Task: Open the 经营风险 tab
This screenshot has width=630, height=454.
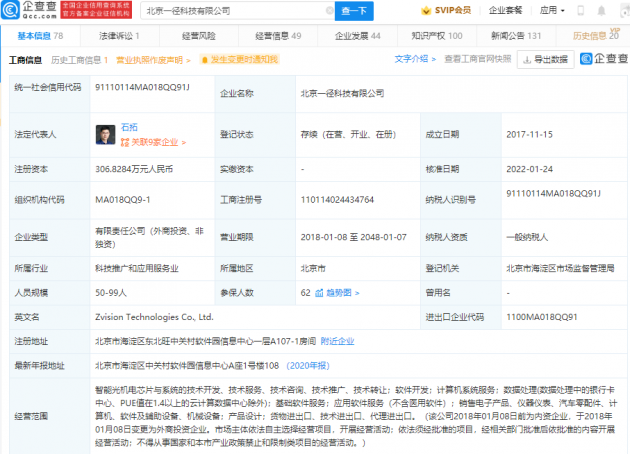Action: pos(198,36)
